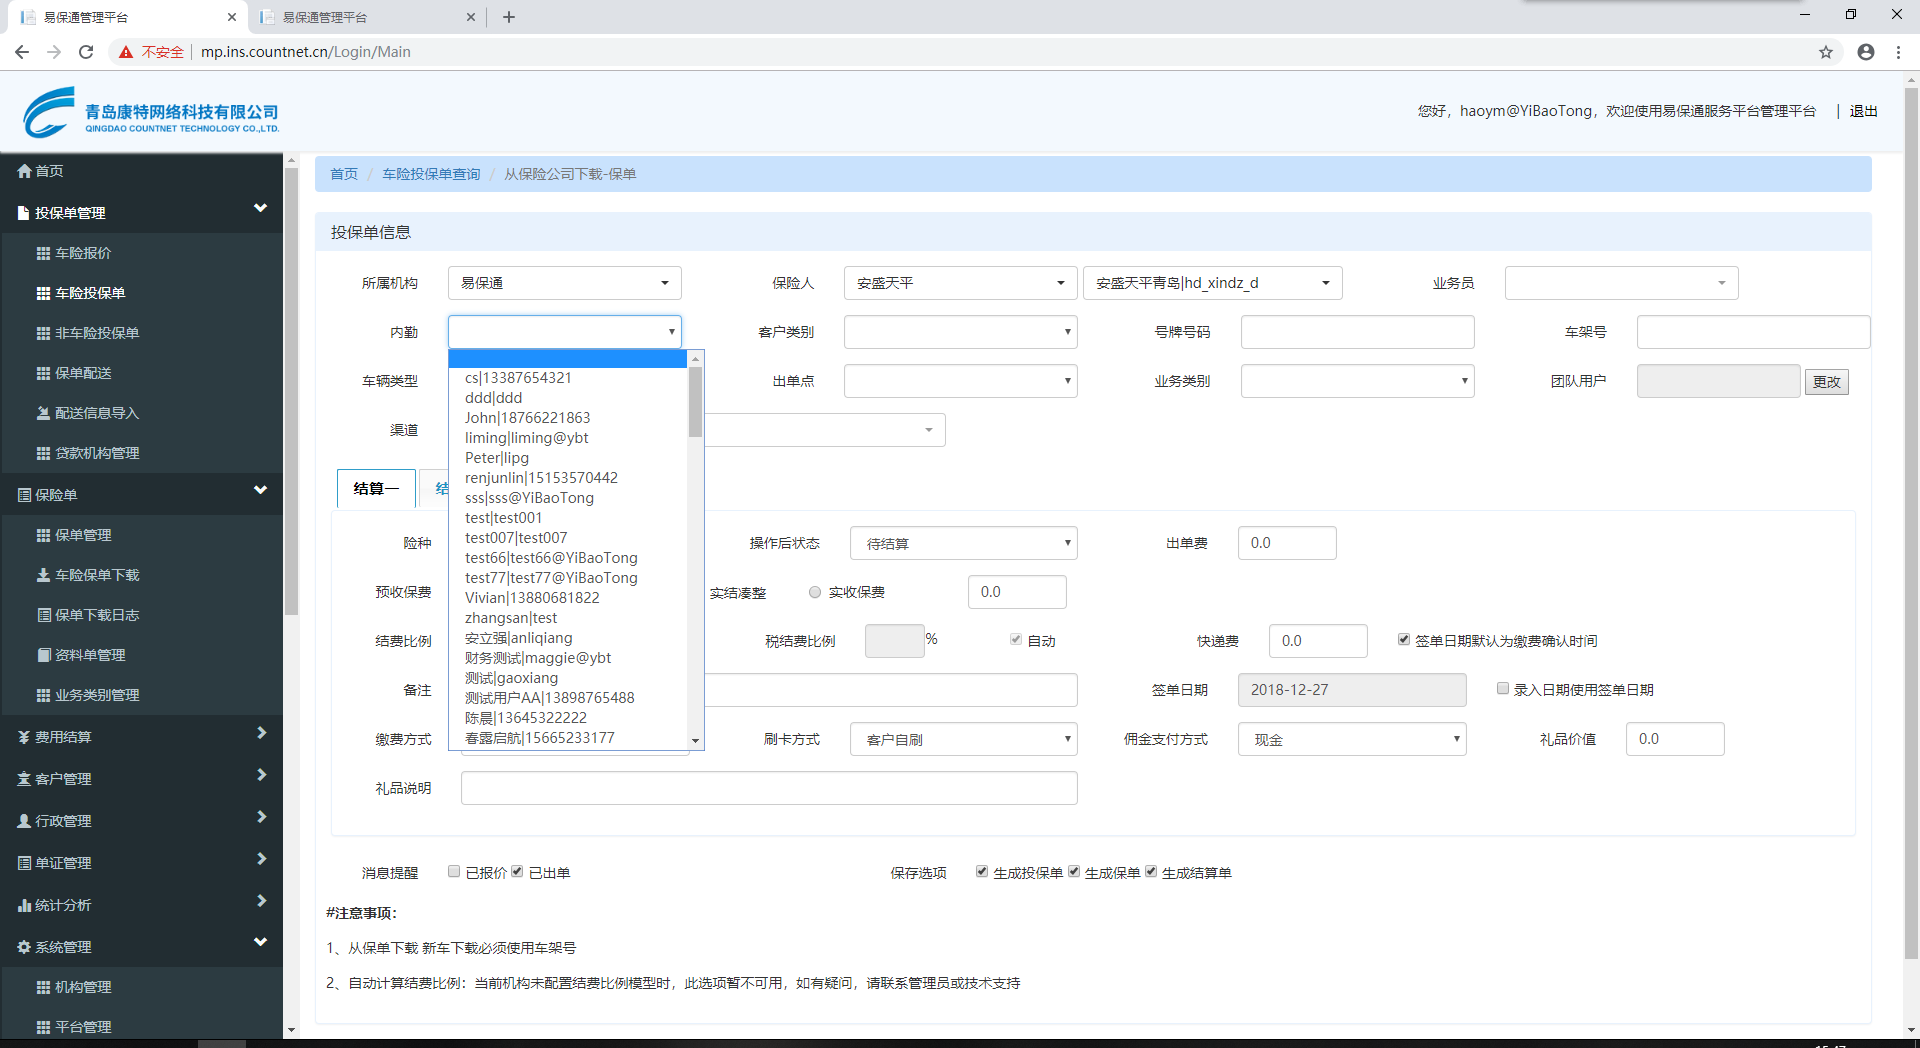Expand the 操作后状态 dropdown showing 待结算
1920x1048 pixels.
(963, 543)
